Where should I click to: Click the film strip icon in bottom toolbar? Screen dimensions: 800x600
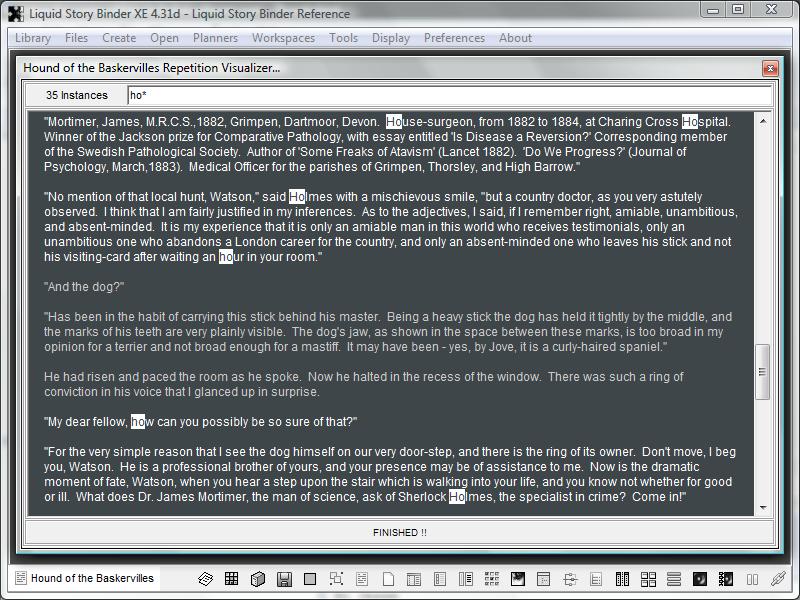[622, 579]
